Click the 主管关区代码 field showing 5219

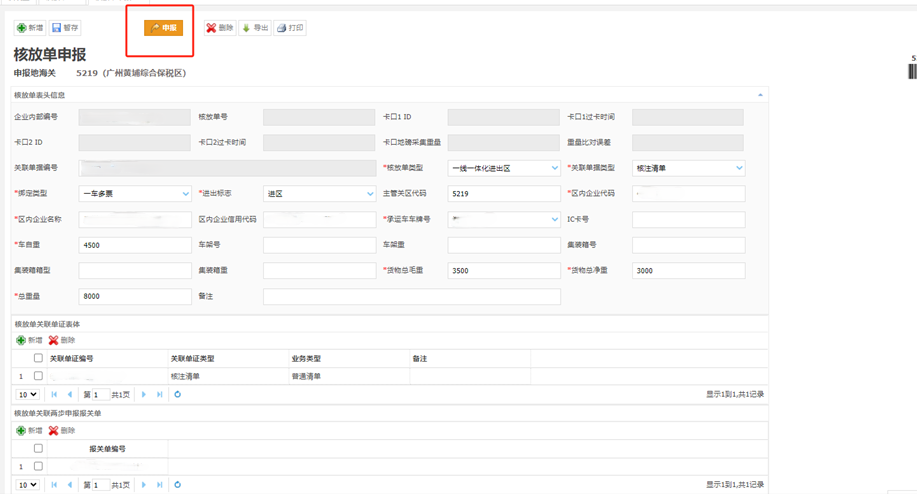tap(504, 194)
